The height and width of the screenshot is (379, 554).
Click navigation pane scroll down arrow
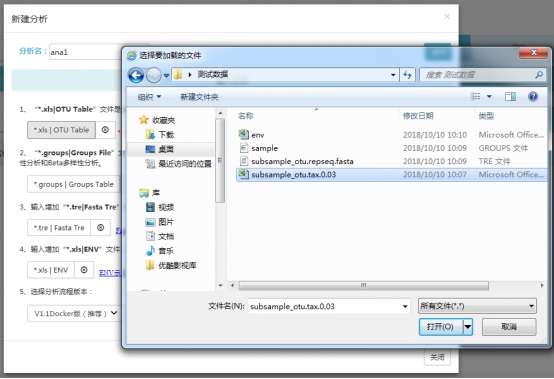[x=220, y=285]
